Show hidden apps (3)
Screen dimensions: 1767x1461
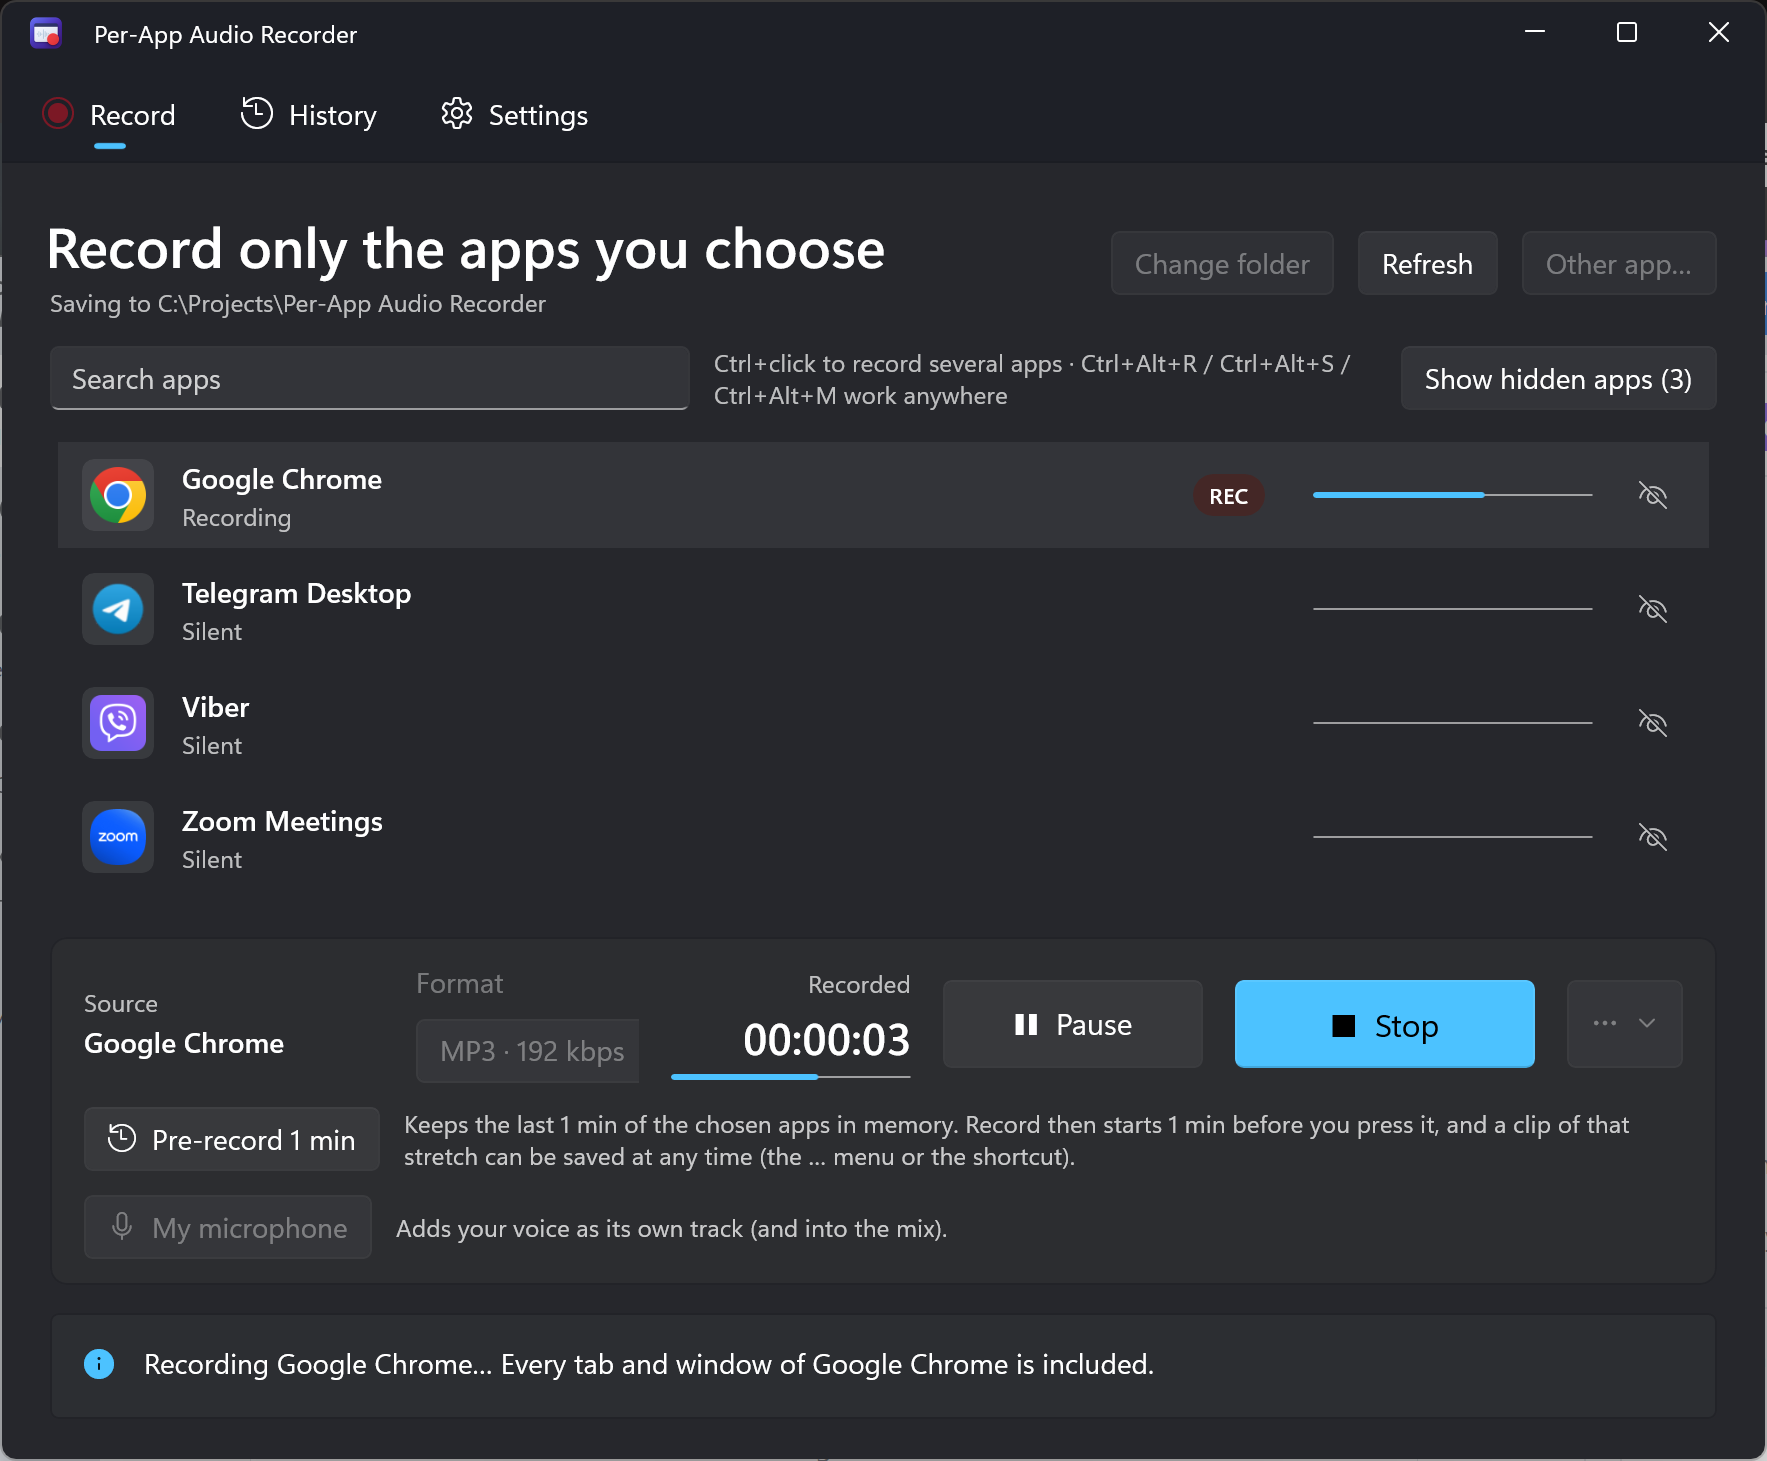pyautogui.click(x=1558, y=379)
